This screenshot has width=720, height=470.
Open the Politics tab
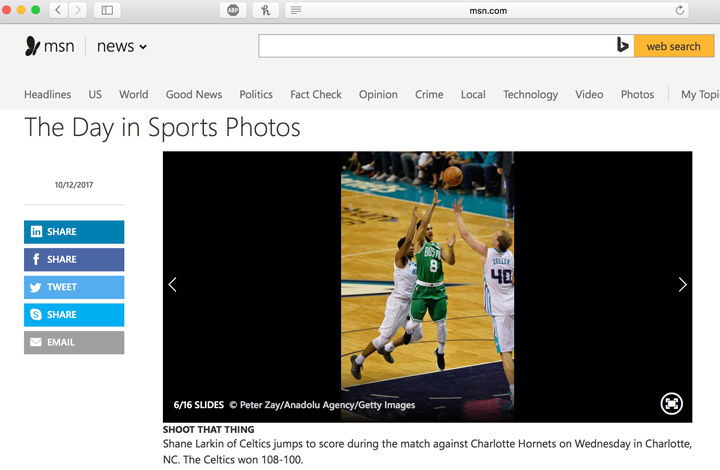[256, 95]
